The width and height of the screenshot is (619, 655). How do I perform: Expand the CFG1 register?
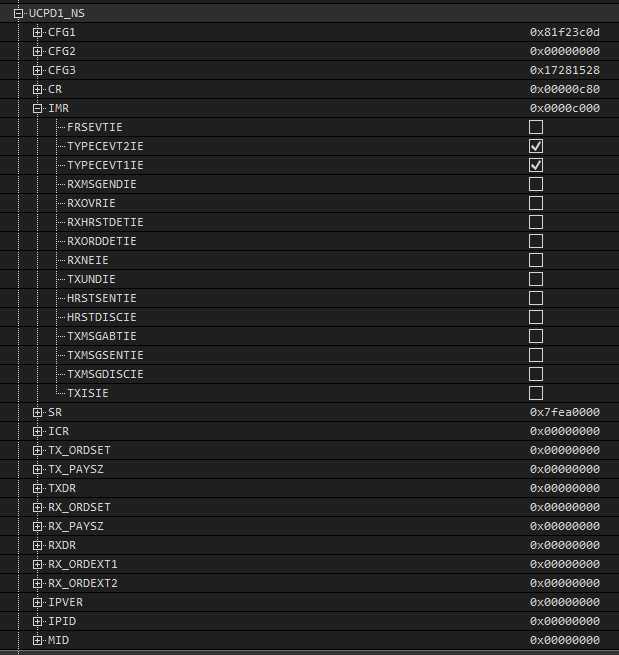pos(38,33)
